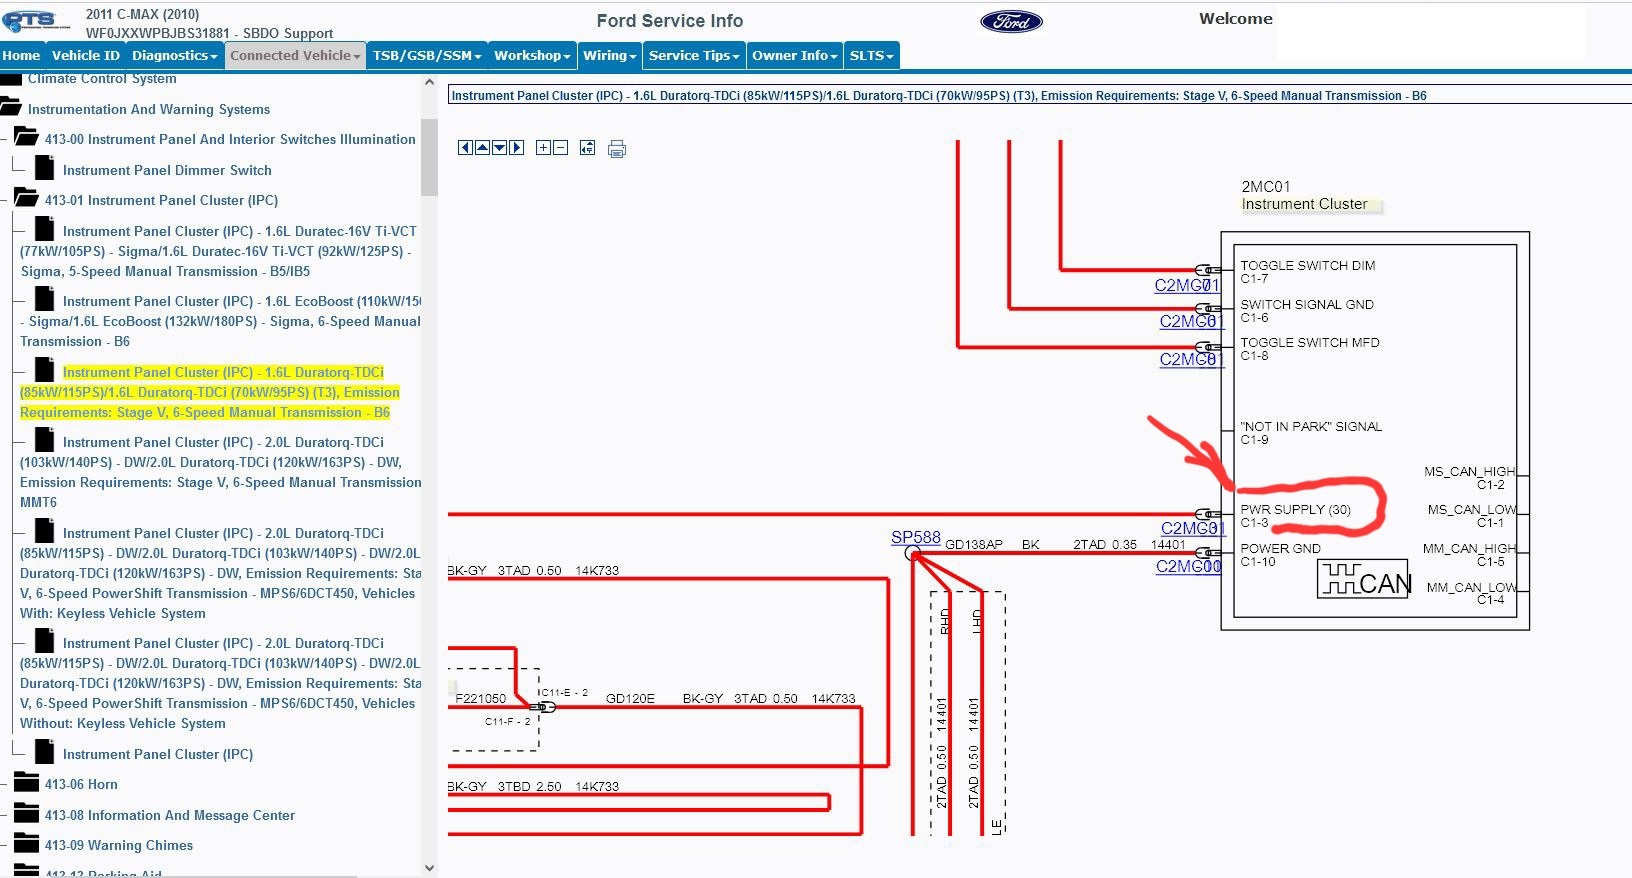Open C2MG01 connector link beside SWITCH SIGNAL GND
Image resolution: width=1632 pixels, height=878 pixels.
coord(1191,322)
